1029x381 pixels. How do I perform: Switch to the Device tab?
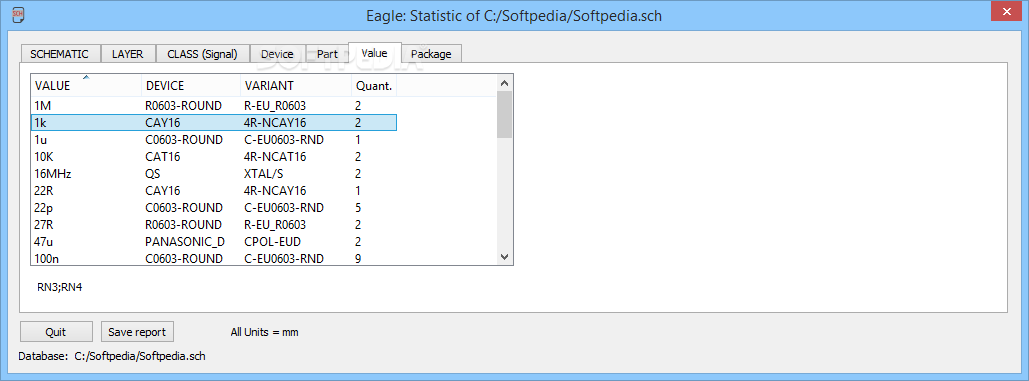pyautogui.click(x=277, y=54)
